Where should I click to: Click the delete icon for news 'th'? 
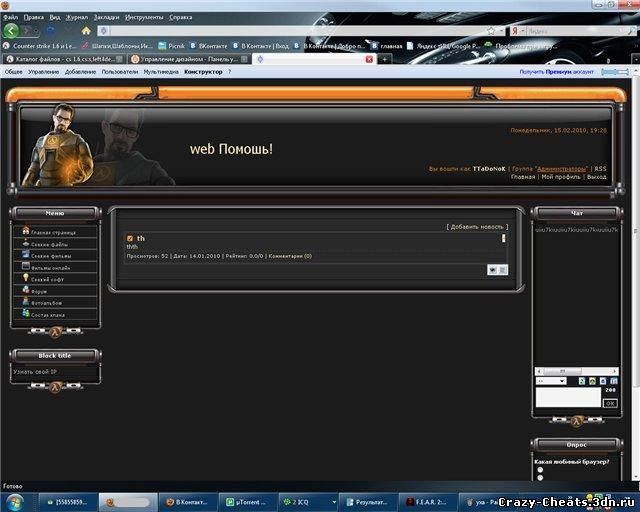[503, 270]
